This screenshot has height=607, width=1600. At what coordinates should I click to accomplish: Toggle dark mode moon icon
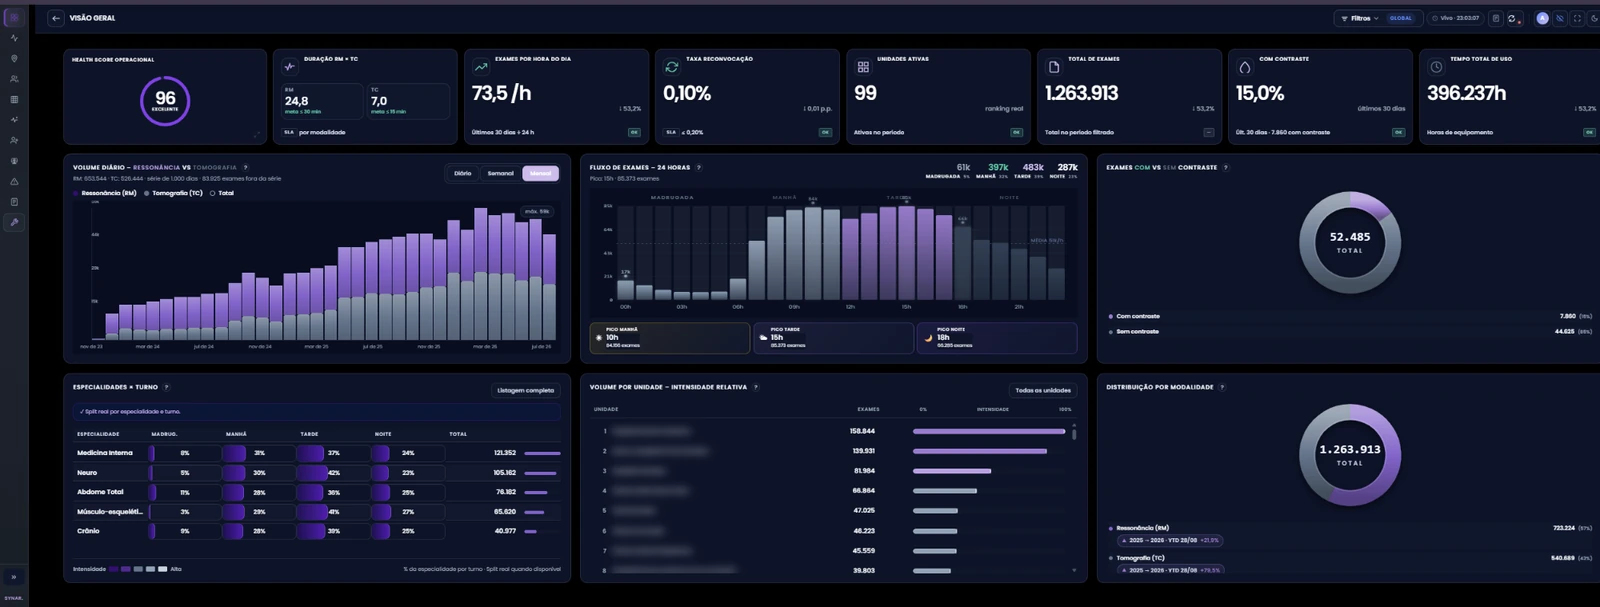tap(1594, 18)
